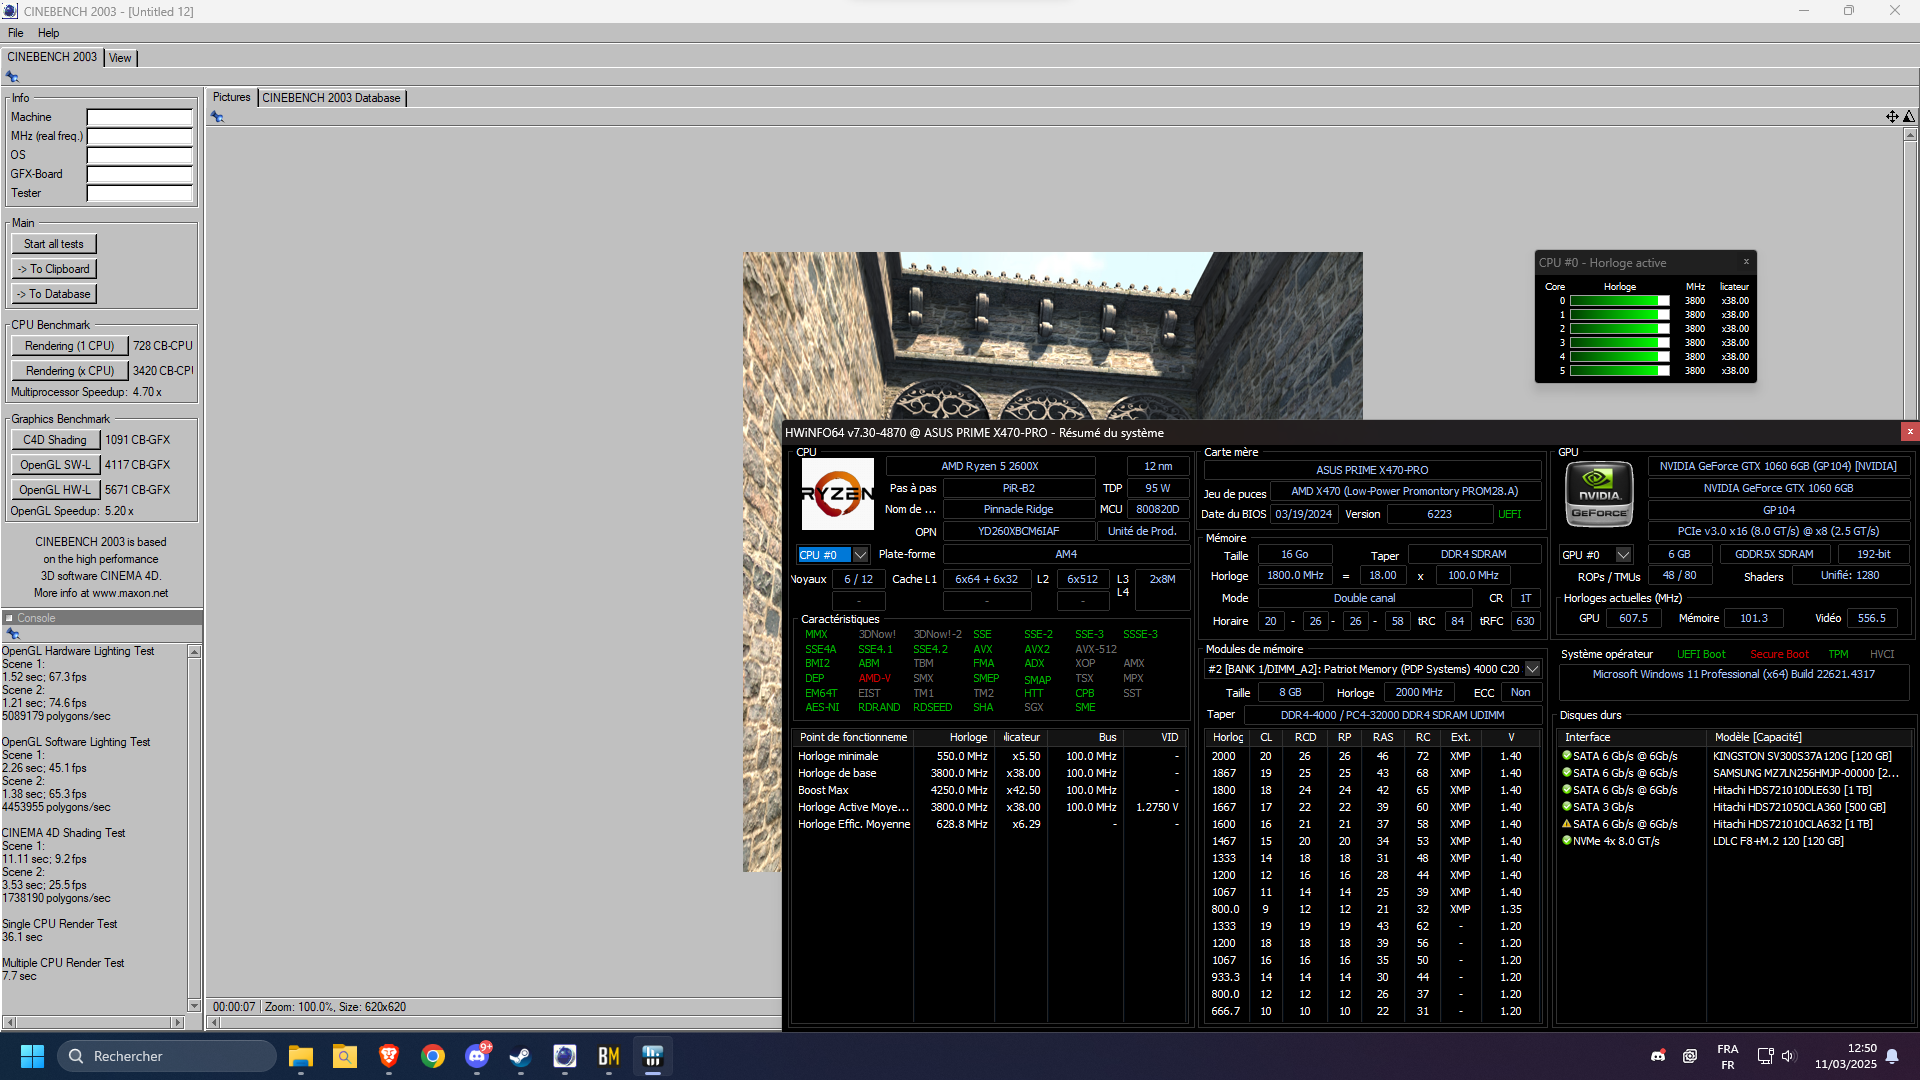The height and width of the screenshot is (1080, 1920).
Task: Click the Tester input field
Action: (x=139, y=193)
